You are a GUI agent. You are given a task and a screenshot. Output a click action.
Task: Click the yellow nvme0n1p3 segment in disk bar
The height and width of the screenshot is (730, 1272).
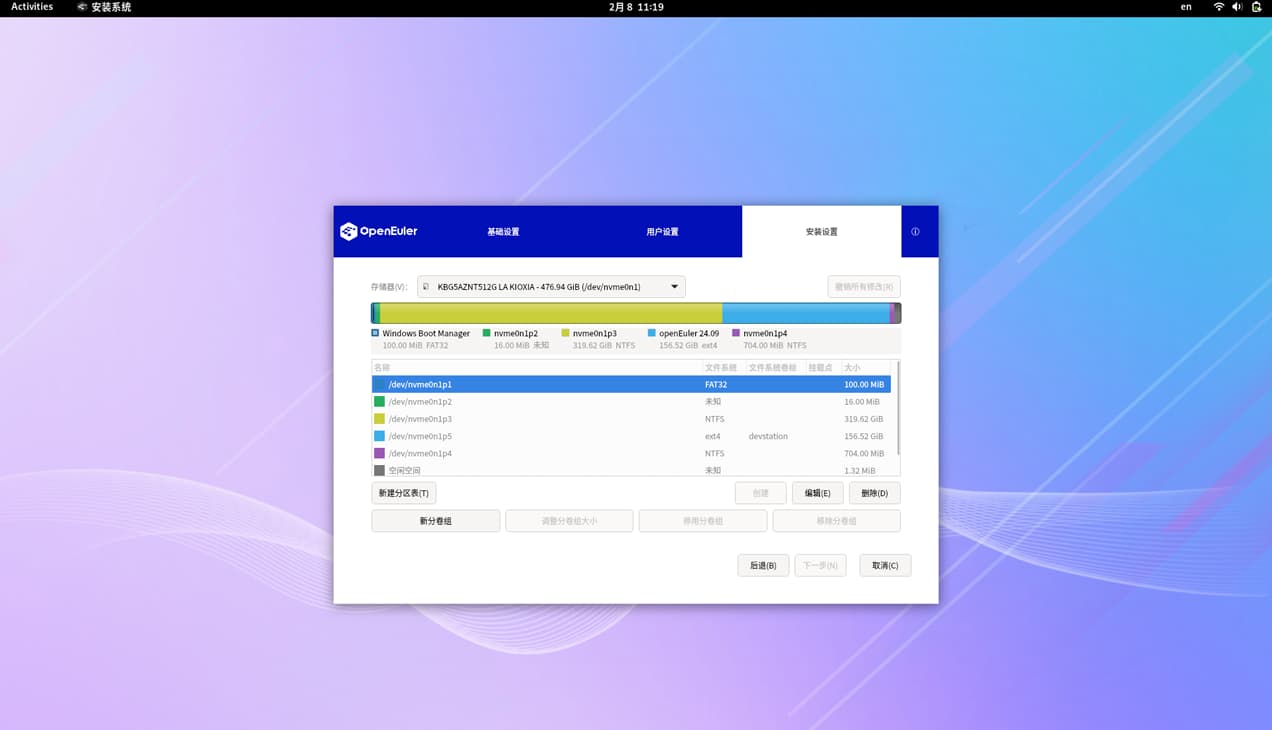[550, 313]
